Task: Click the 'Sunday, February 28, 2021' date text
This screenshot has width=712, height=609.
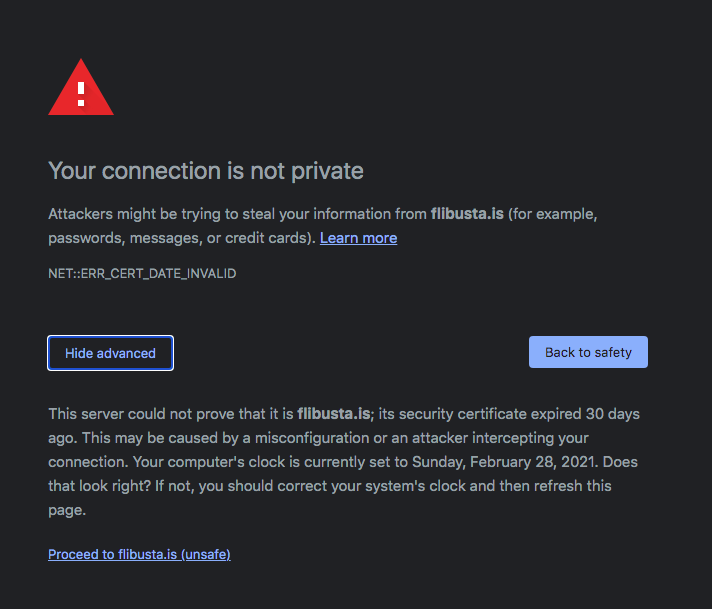Action: click(x=503, y=462)
